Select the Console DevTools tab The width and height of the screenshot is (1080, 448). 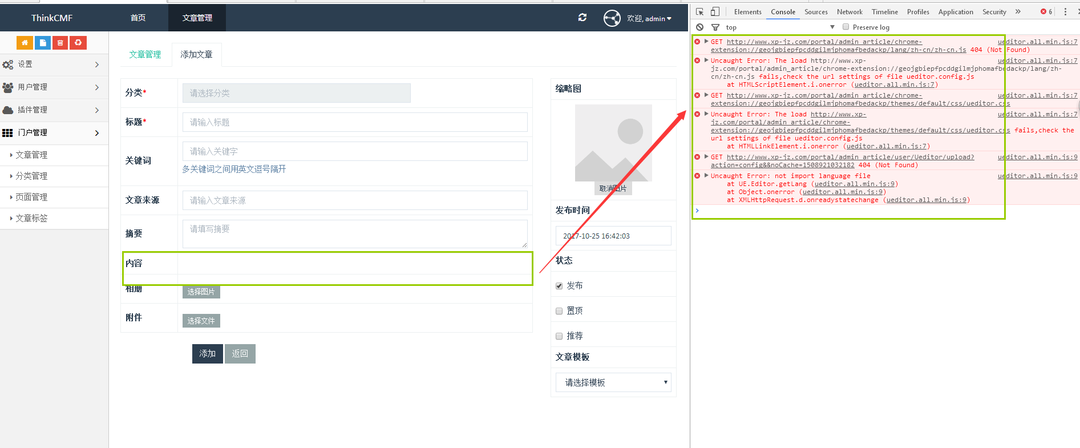pos(783,12)
